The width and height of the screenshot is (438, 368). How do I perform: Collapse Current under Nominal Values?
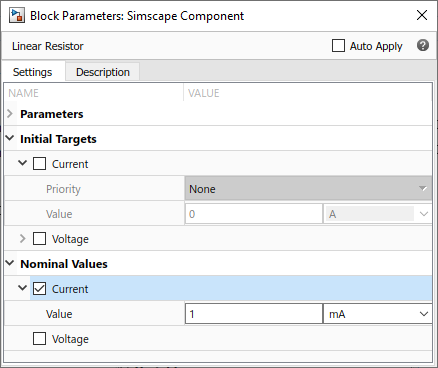pyautogui.click(x=22, y=288)
